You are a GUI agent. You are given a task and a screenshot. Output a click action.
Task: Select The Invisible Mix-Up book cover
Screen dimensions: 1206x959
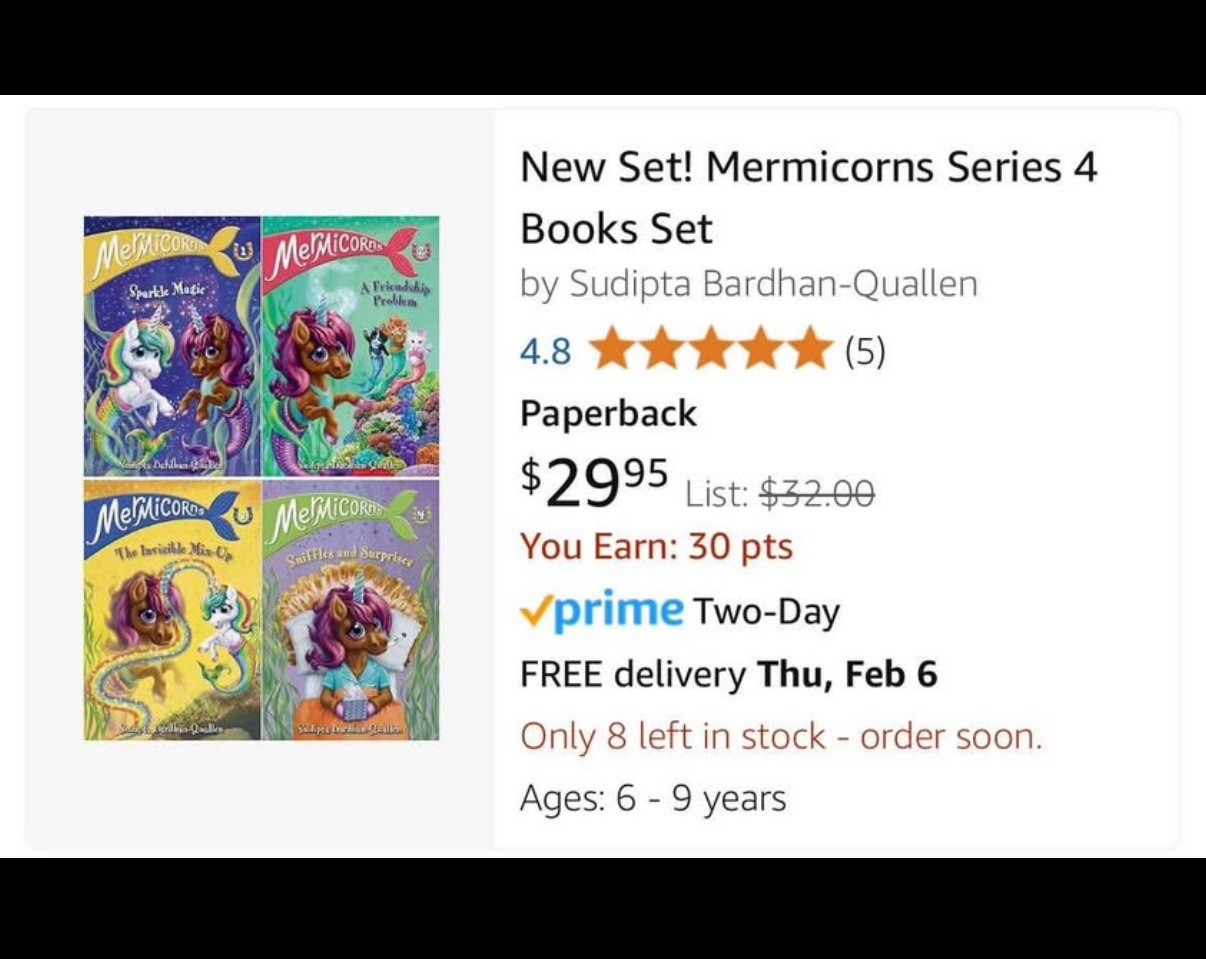point(171,610)
